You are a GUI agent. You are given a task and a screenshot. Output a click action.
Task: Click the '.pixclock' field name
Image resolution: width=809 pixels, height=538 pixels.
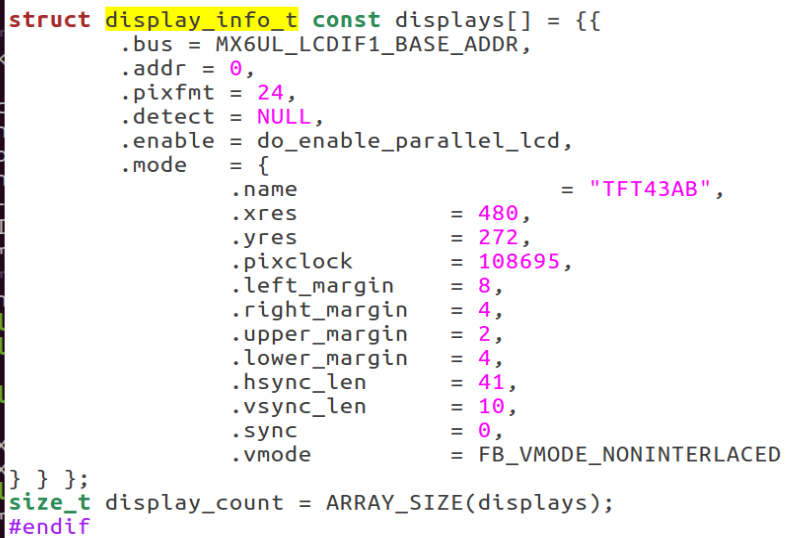pyautogui.click(x=292, y=262)
